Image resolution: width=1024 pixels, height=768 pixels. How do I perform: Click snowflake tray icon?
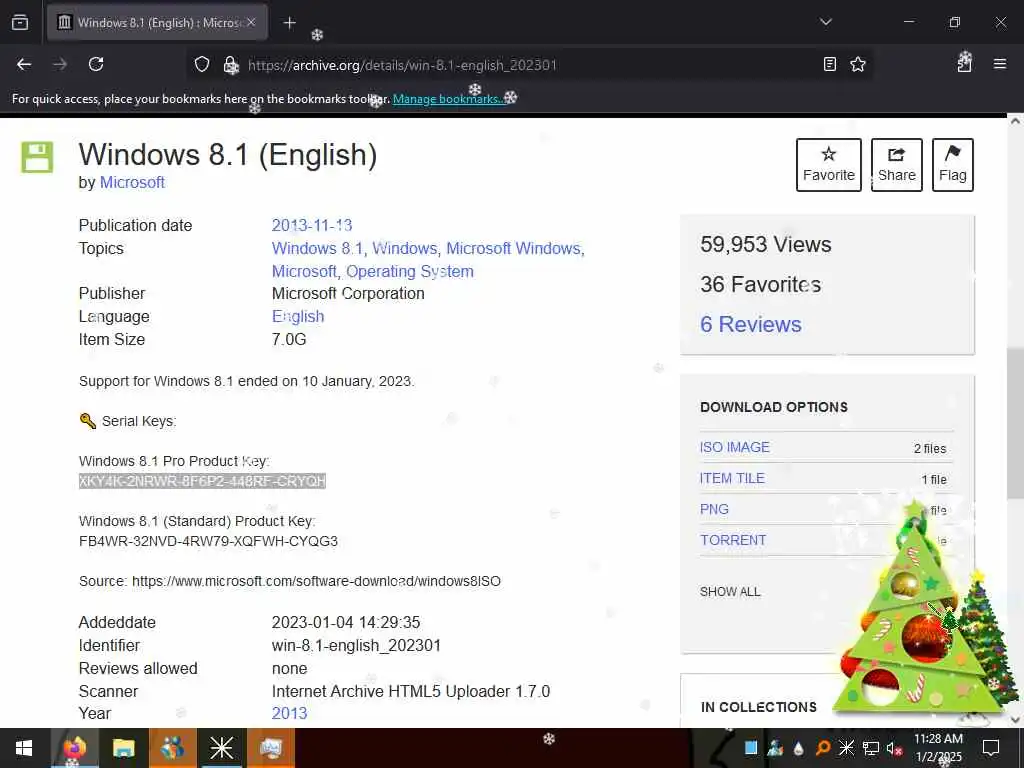pos(846,748)
